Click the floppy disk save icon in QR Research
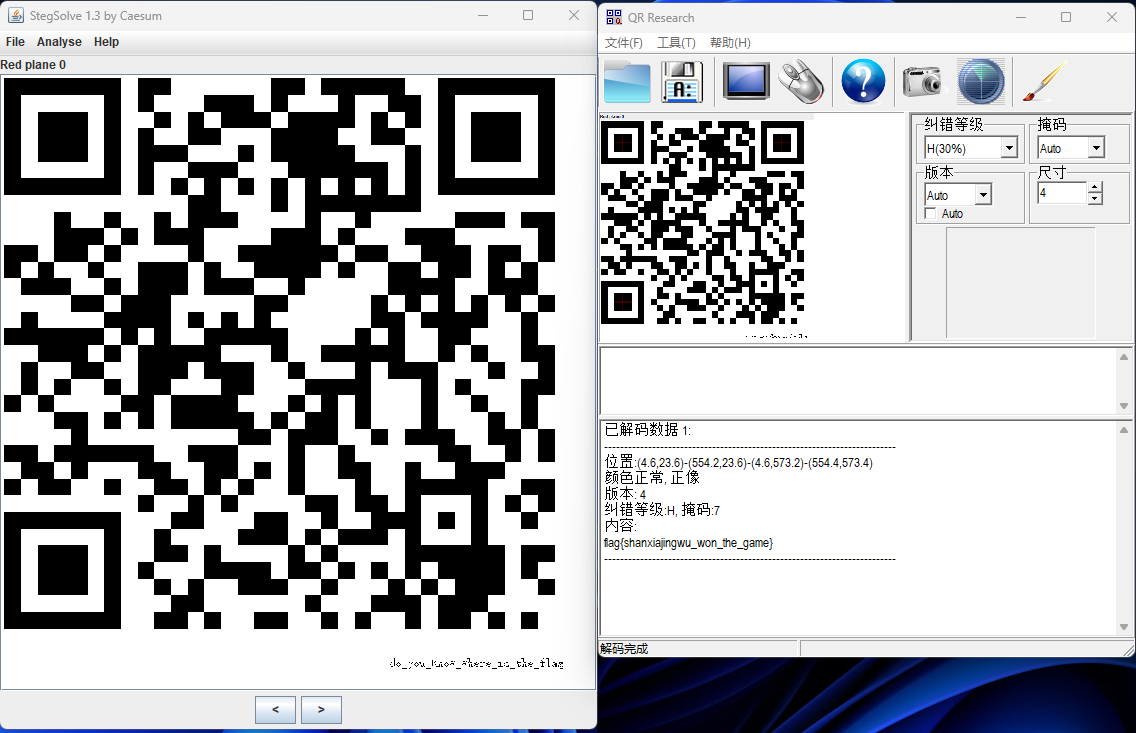This screenshot has height=733, width=1136. tap(682, 82)
